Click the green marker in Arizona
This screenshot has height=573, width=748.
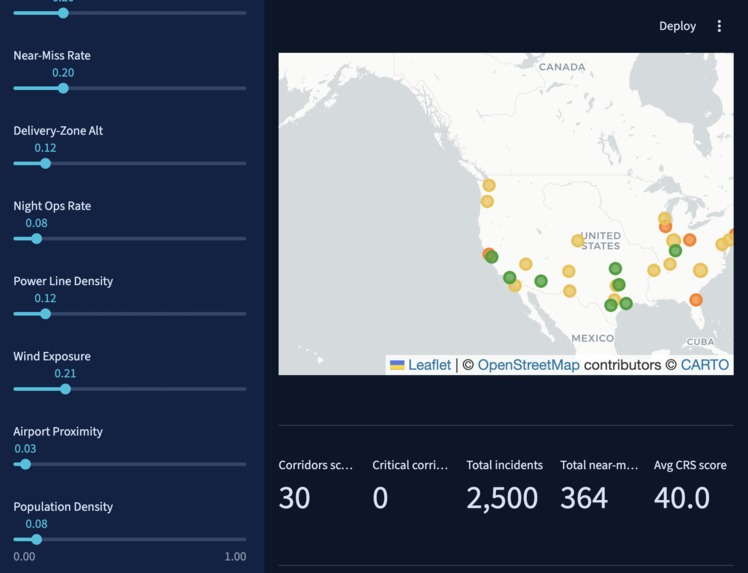pos(541,281)
